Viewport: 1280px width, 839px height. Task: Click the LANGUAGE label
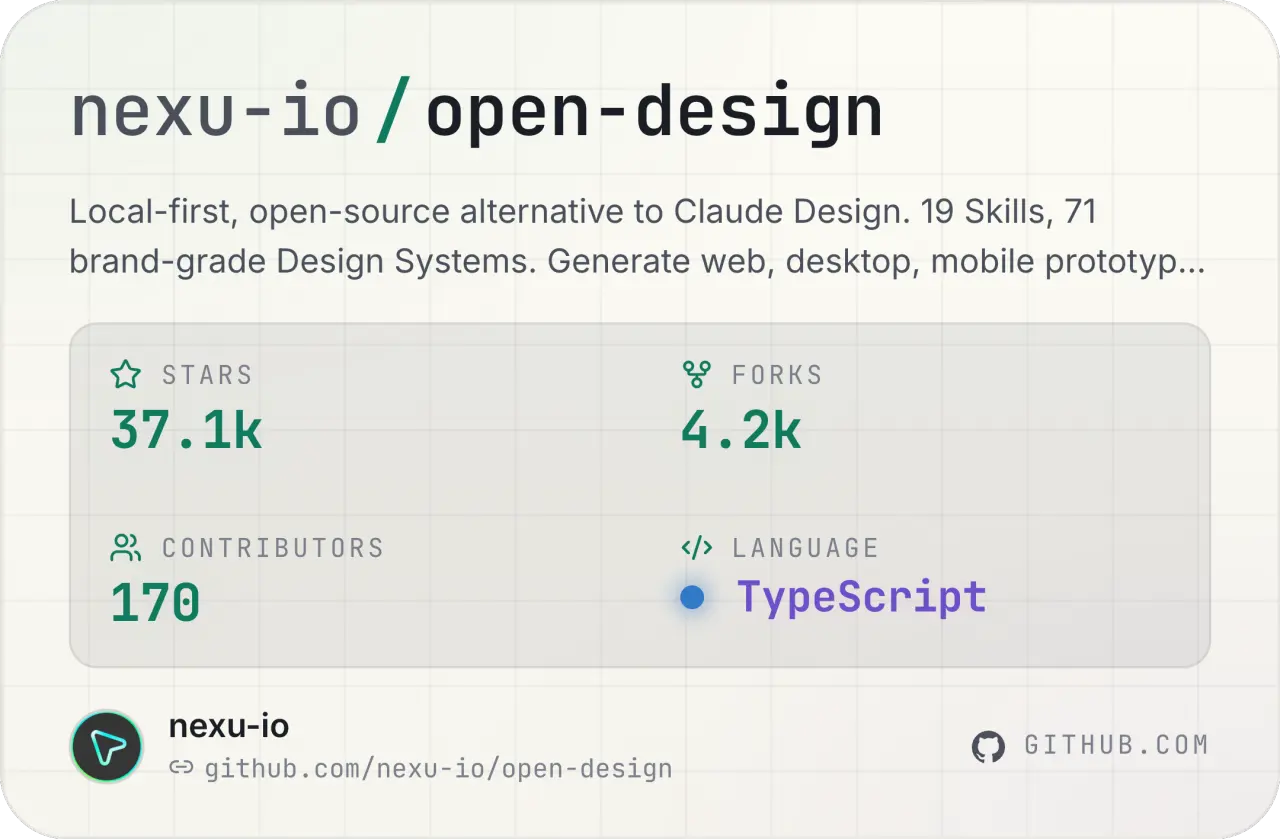pyautogui.click(x=806, y=548)
